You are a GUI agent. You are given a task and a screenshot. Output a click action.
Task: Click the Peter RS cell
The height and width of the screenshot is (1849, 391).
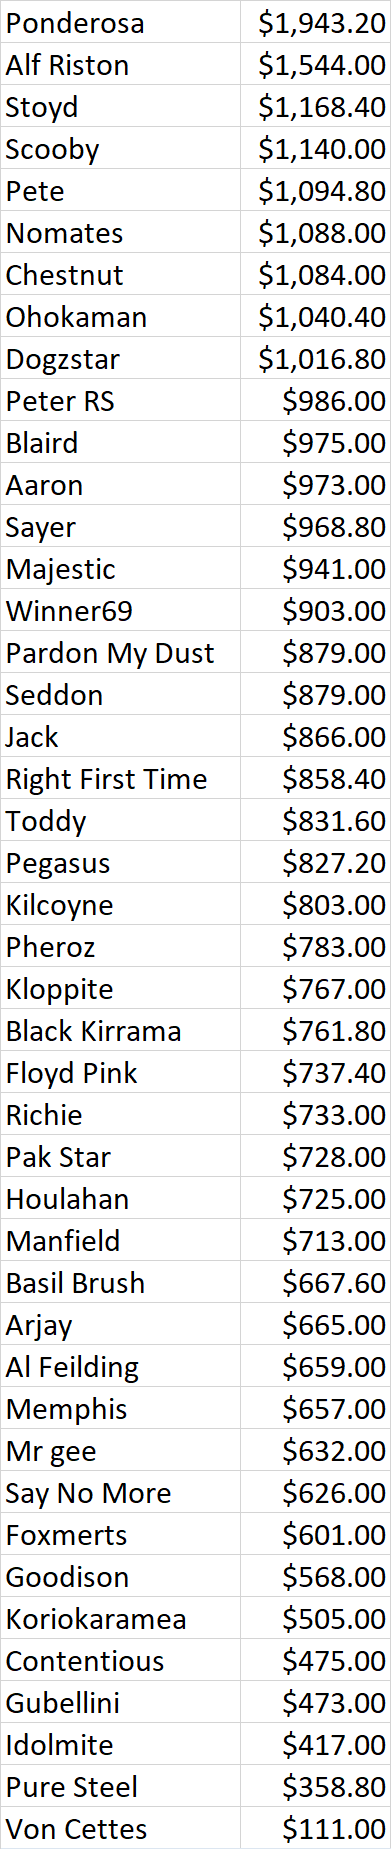click(120, 400)
